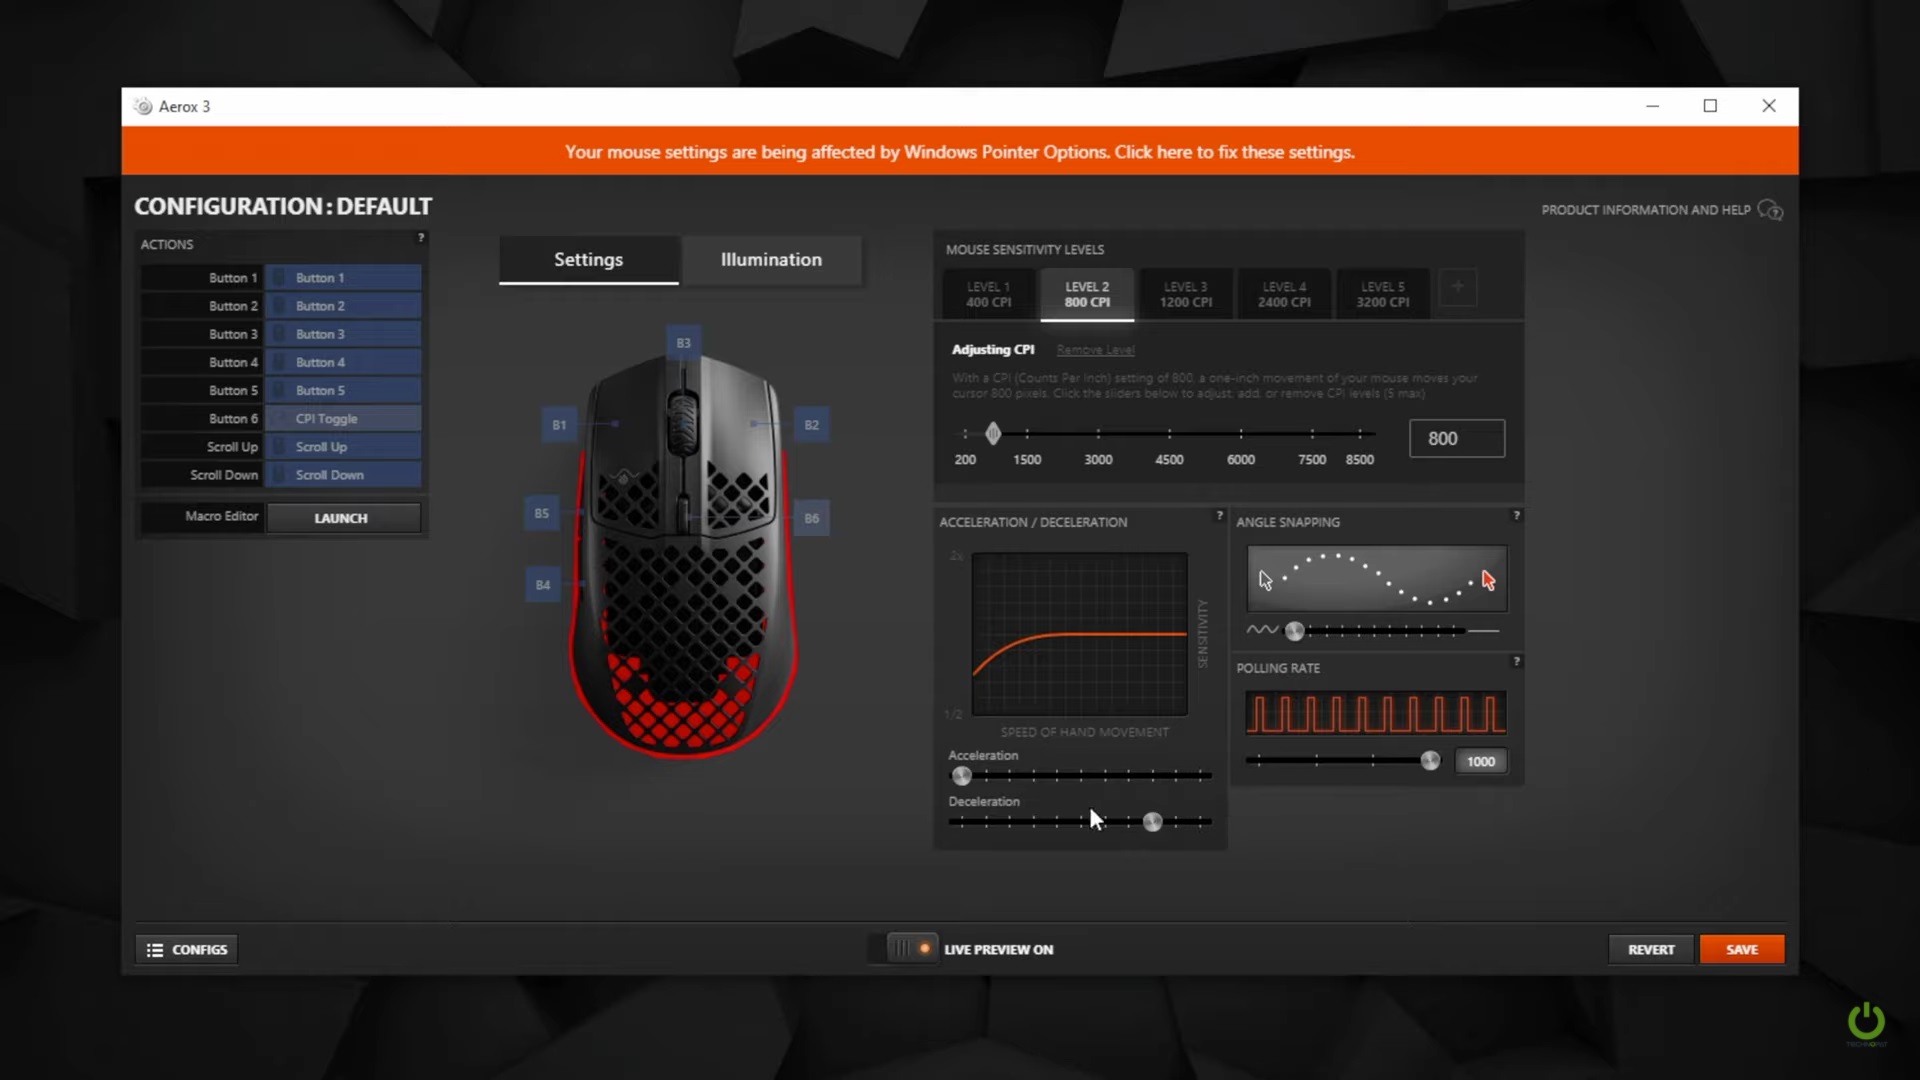The height and width of the screenshot is (1080, 1920).
Task: Click the Actions panel help question mark
Action: click(421, 238)
